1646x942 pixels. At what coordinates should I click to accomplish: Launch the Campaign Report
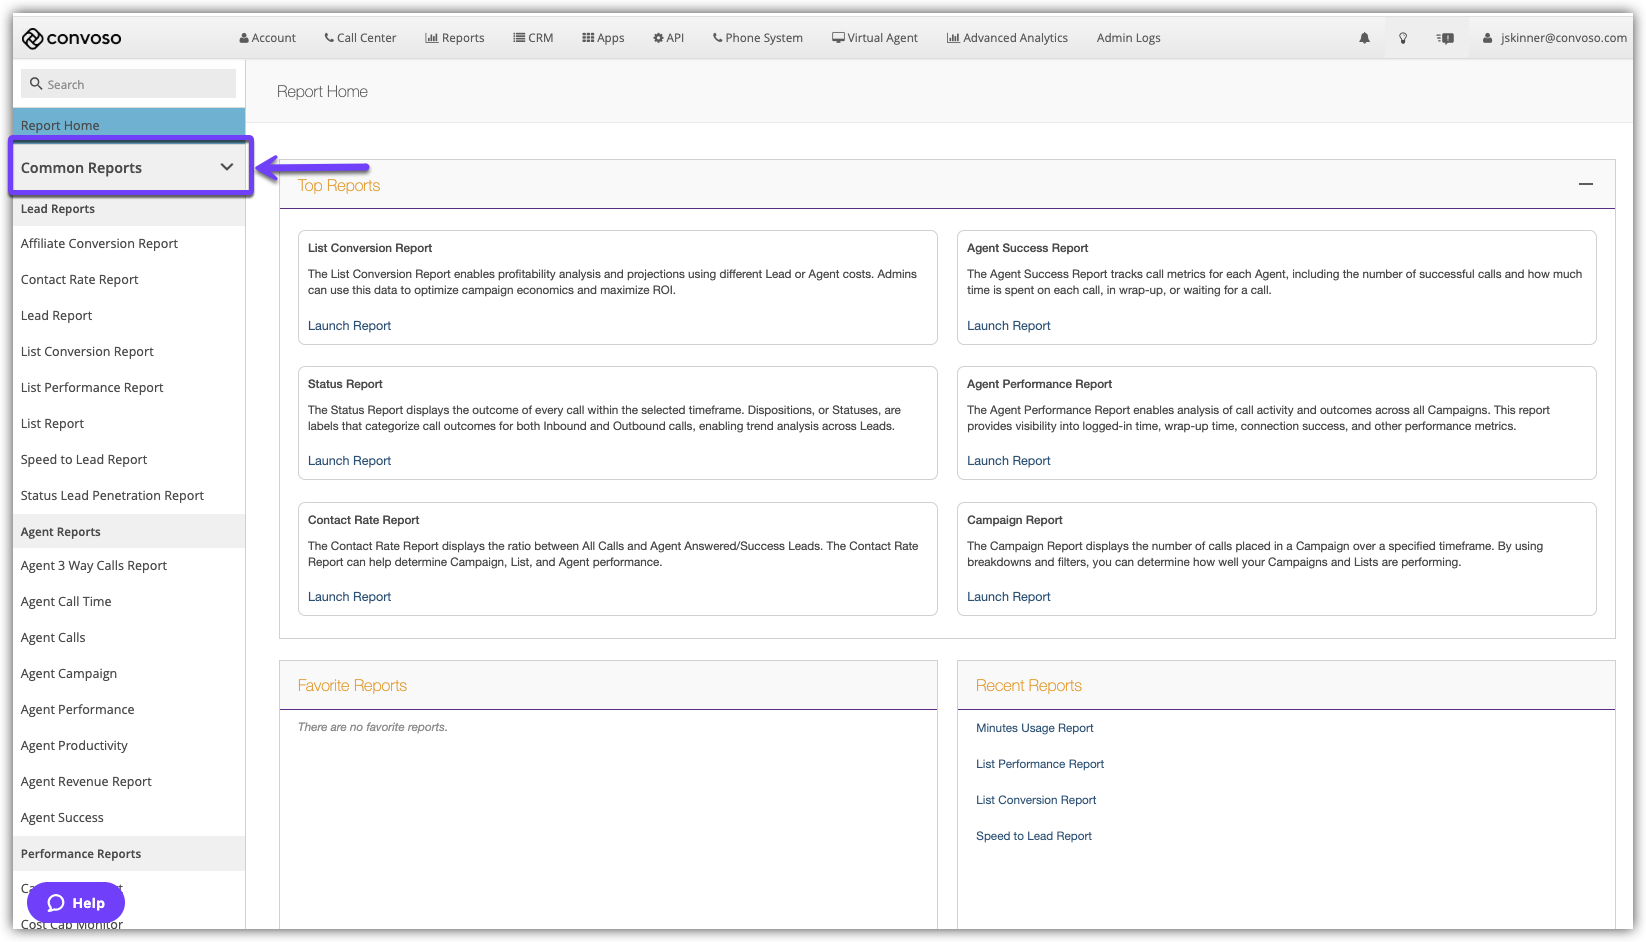[1008, 597]
